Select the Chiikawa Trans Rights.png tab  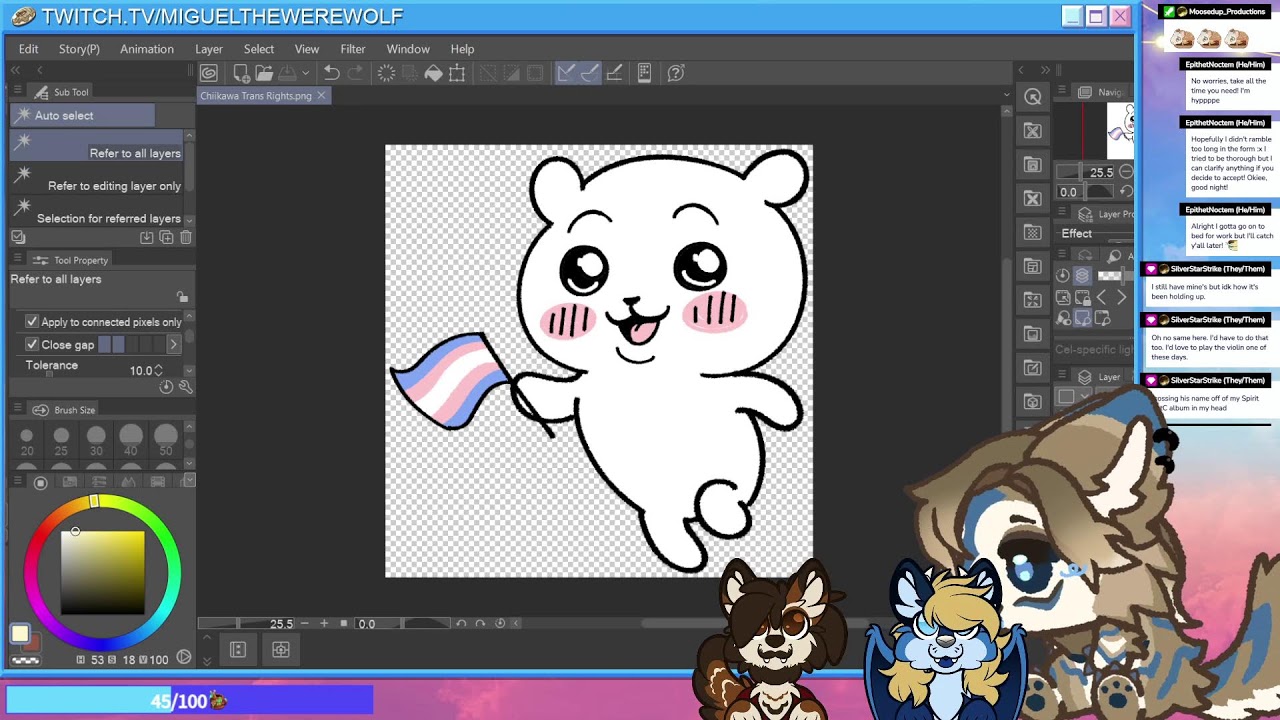(x=256, y=96)
